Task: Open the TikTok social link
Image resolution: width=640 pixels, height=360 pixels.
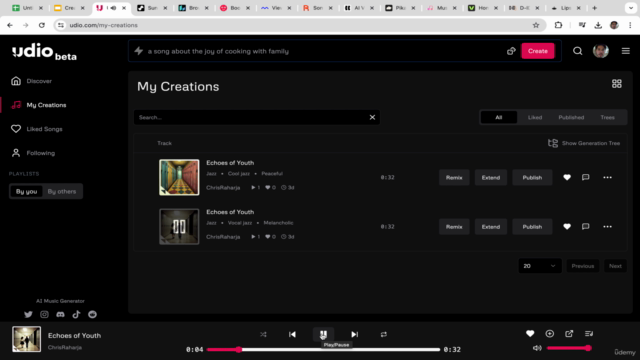Action: [76, 314]
